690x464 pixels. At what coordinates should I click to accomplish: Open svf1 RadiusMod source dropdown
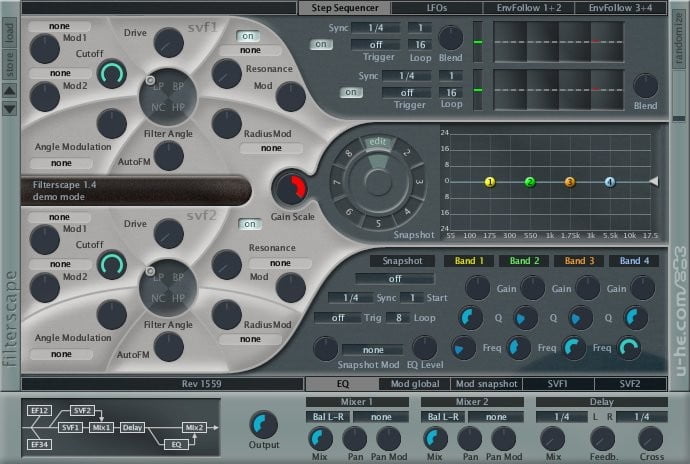pos(271,148)
